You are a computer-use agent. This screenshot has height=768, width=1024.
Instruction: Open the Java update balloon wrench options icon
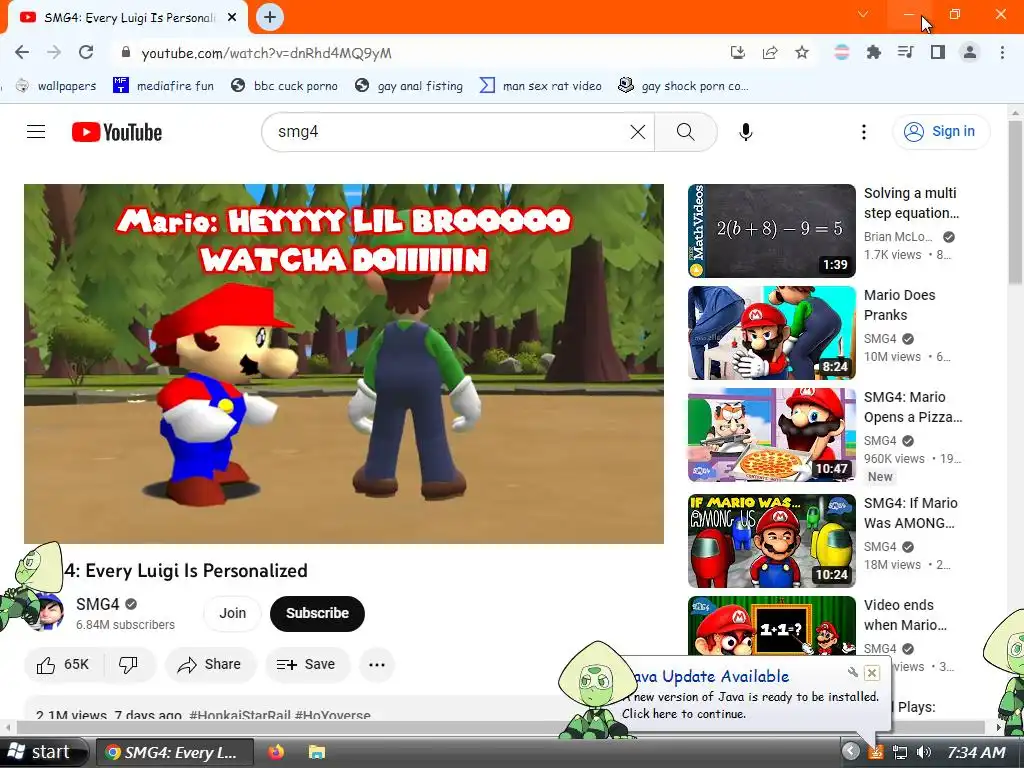(853, 672)
